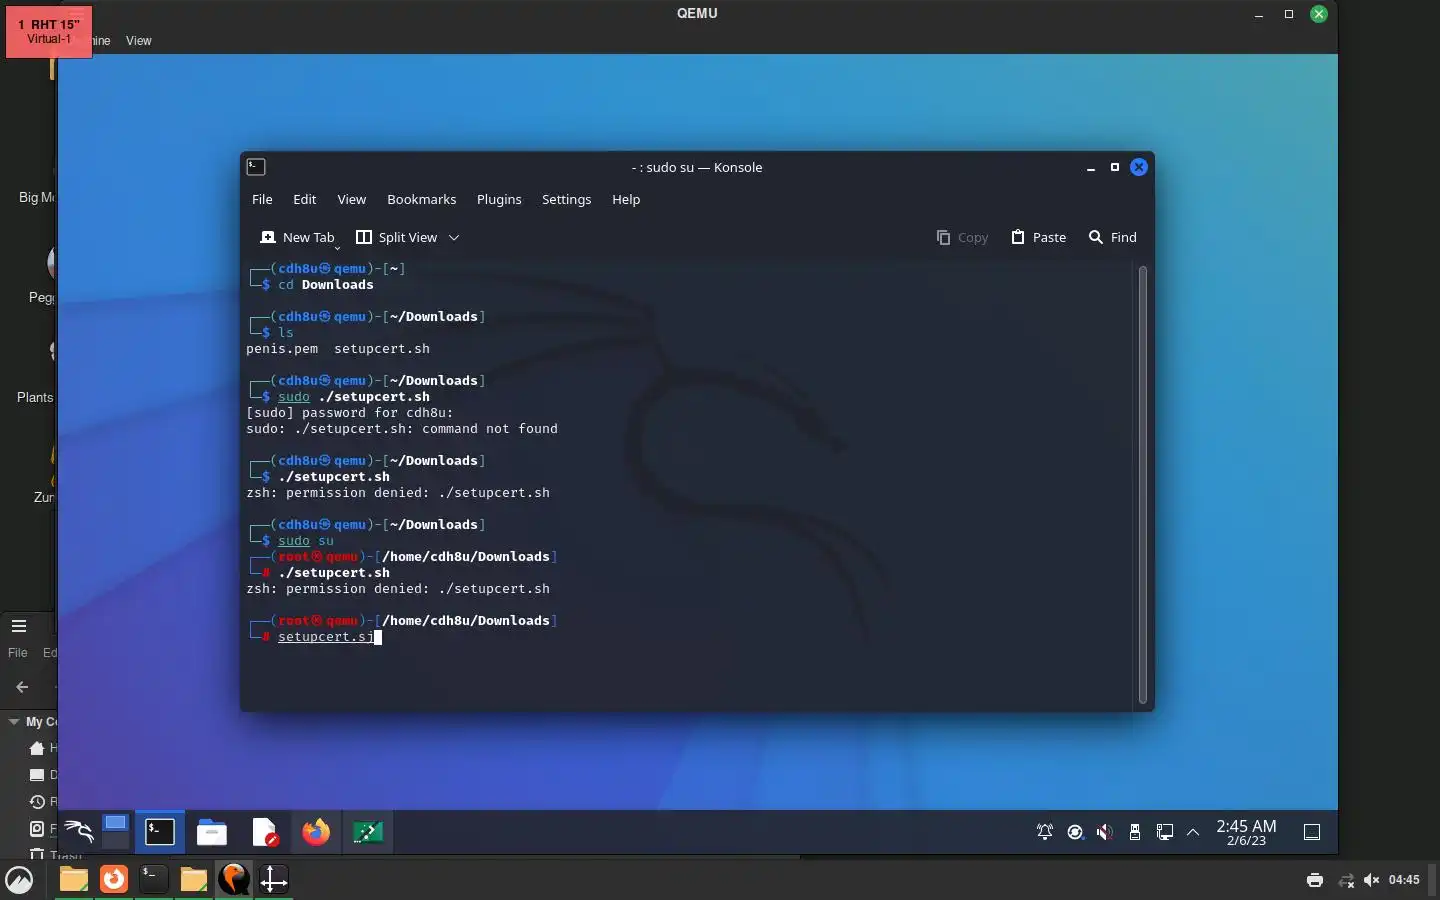
Task: Open Find in the Konsole toolbar
Action: 1113,237
